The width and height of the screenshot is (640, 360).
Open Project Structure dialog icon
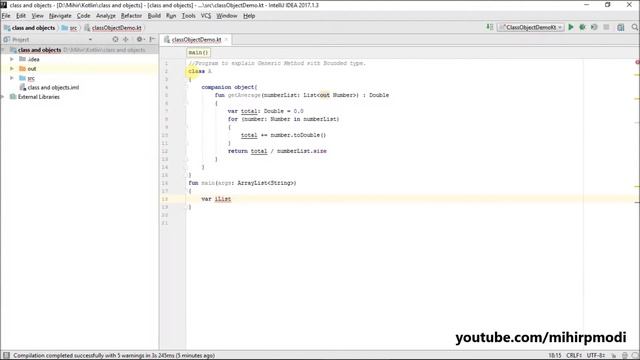pyautogui.click(x=620, y=27)
